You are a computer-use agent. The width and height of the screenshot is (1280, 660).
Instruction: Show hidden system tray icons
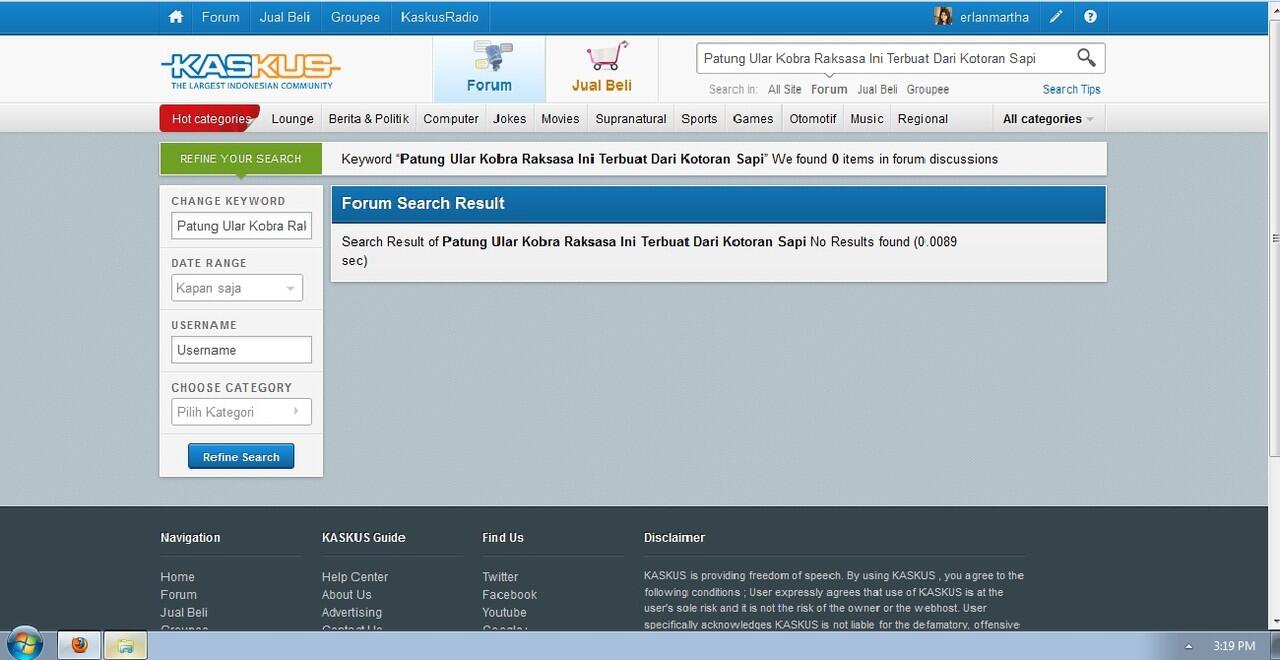coord(1189,647)
